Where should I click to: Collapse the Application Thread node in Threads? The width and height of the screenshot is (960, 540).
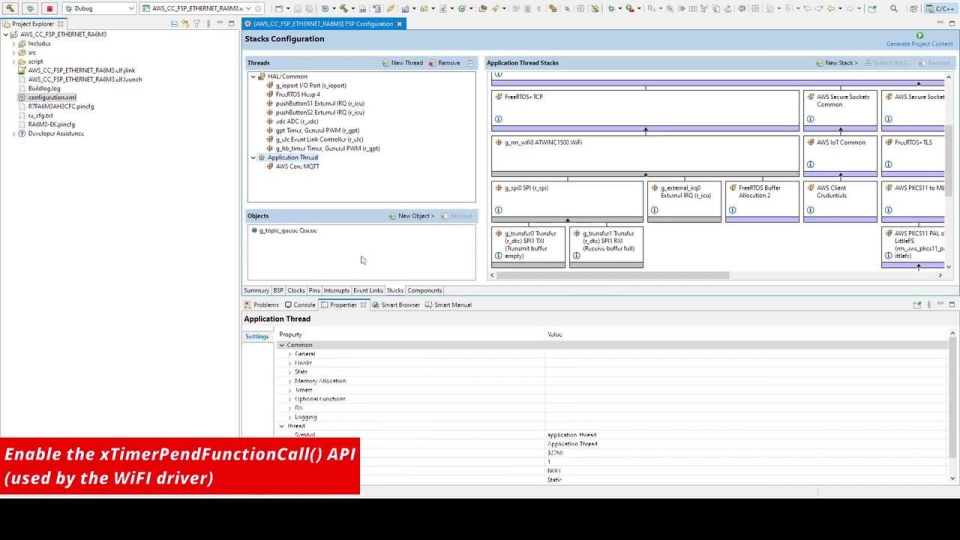253,157
